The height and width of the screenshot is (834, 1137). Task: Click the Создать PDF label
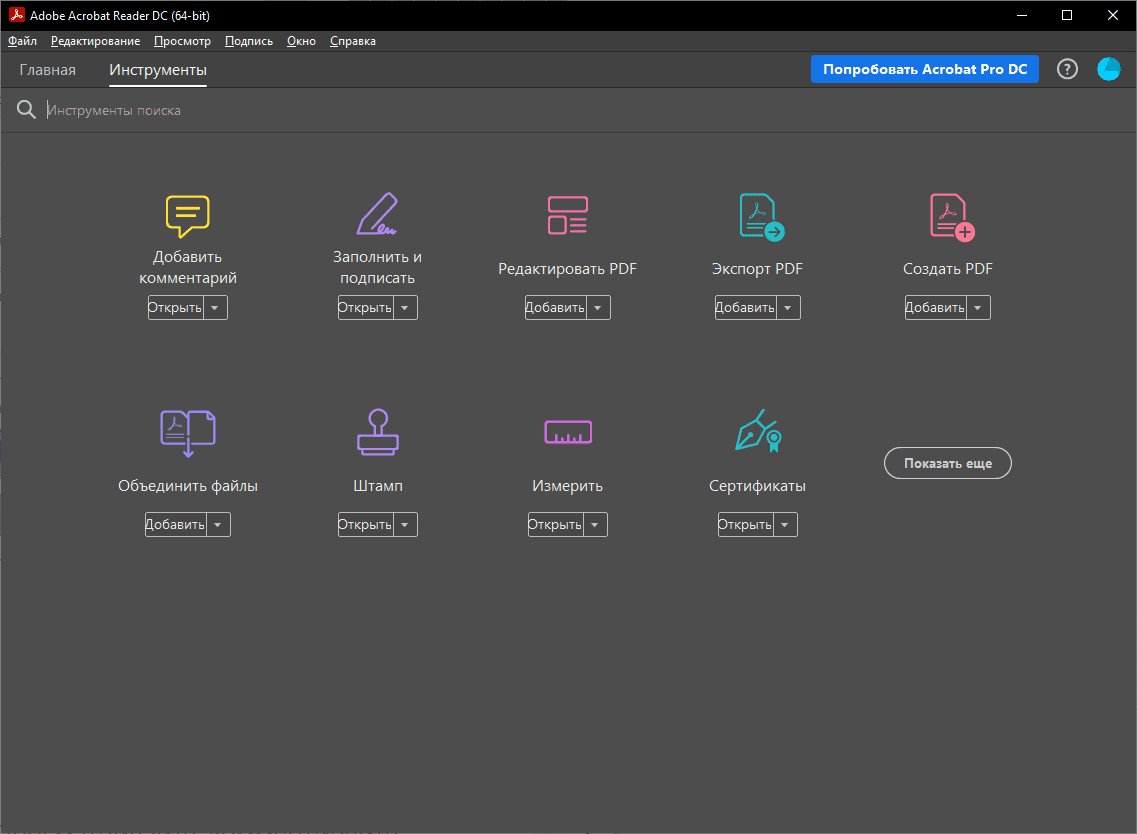click(x=948, y=269)
